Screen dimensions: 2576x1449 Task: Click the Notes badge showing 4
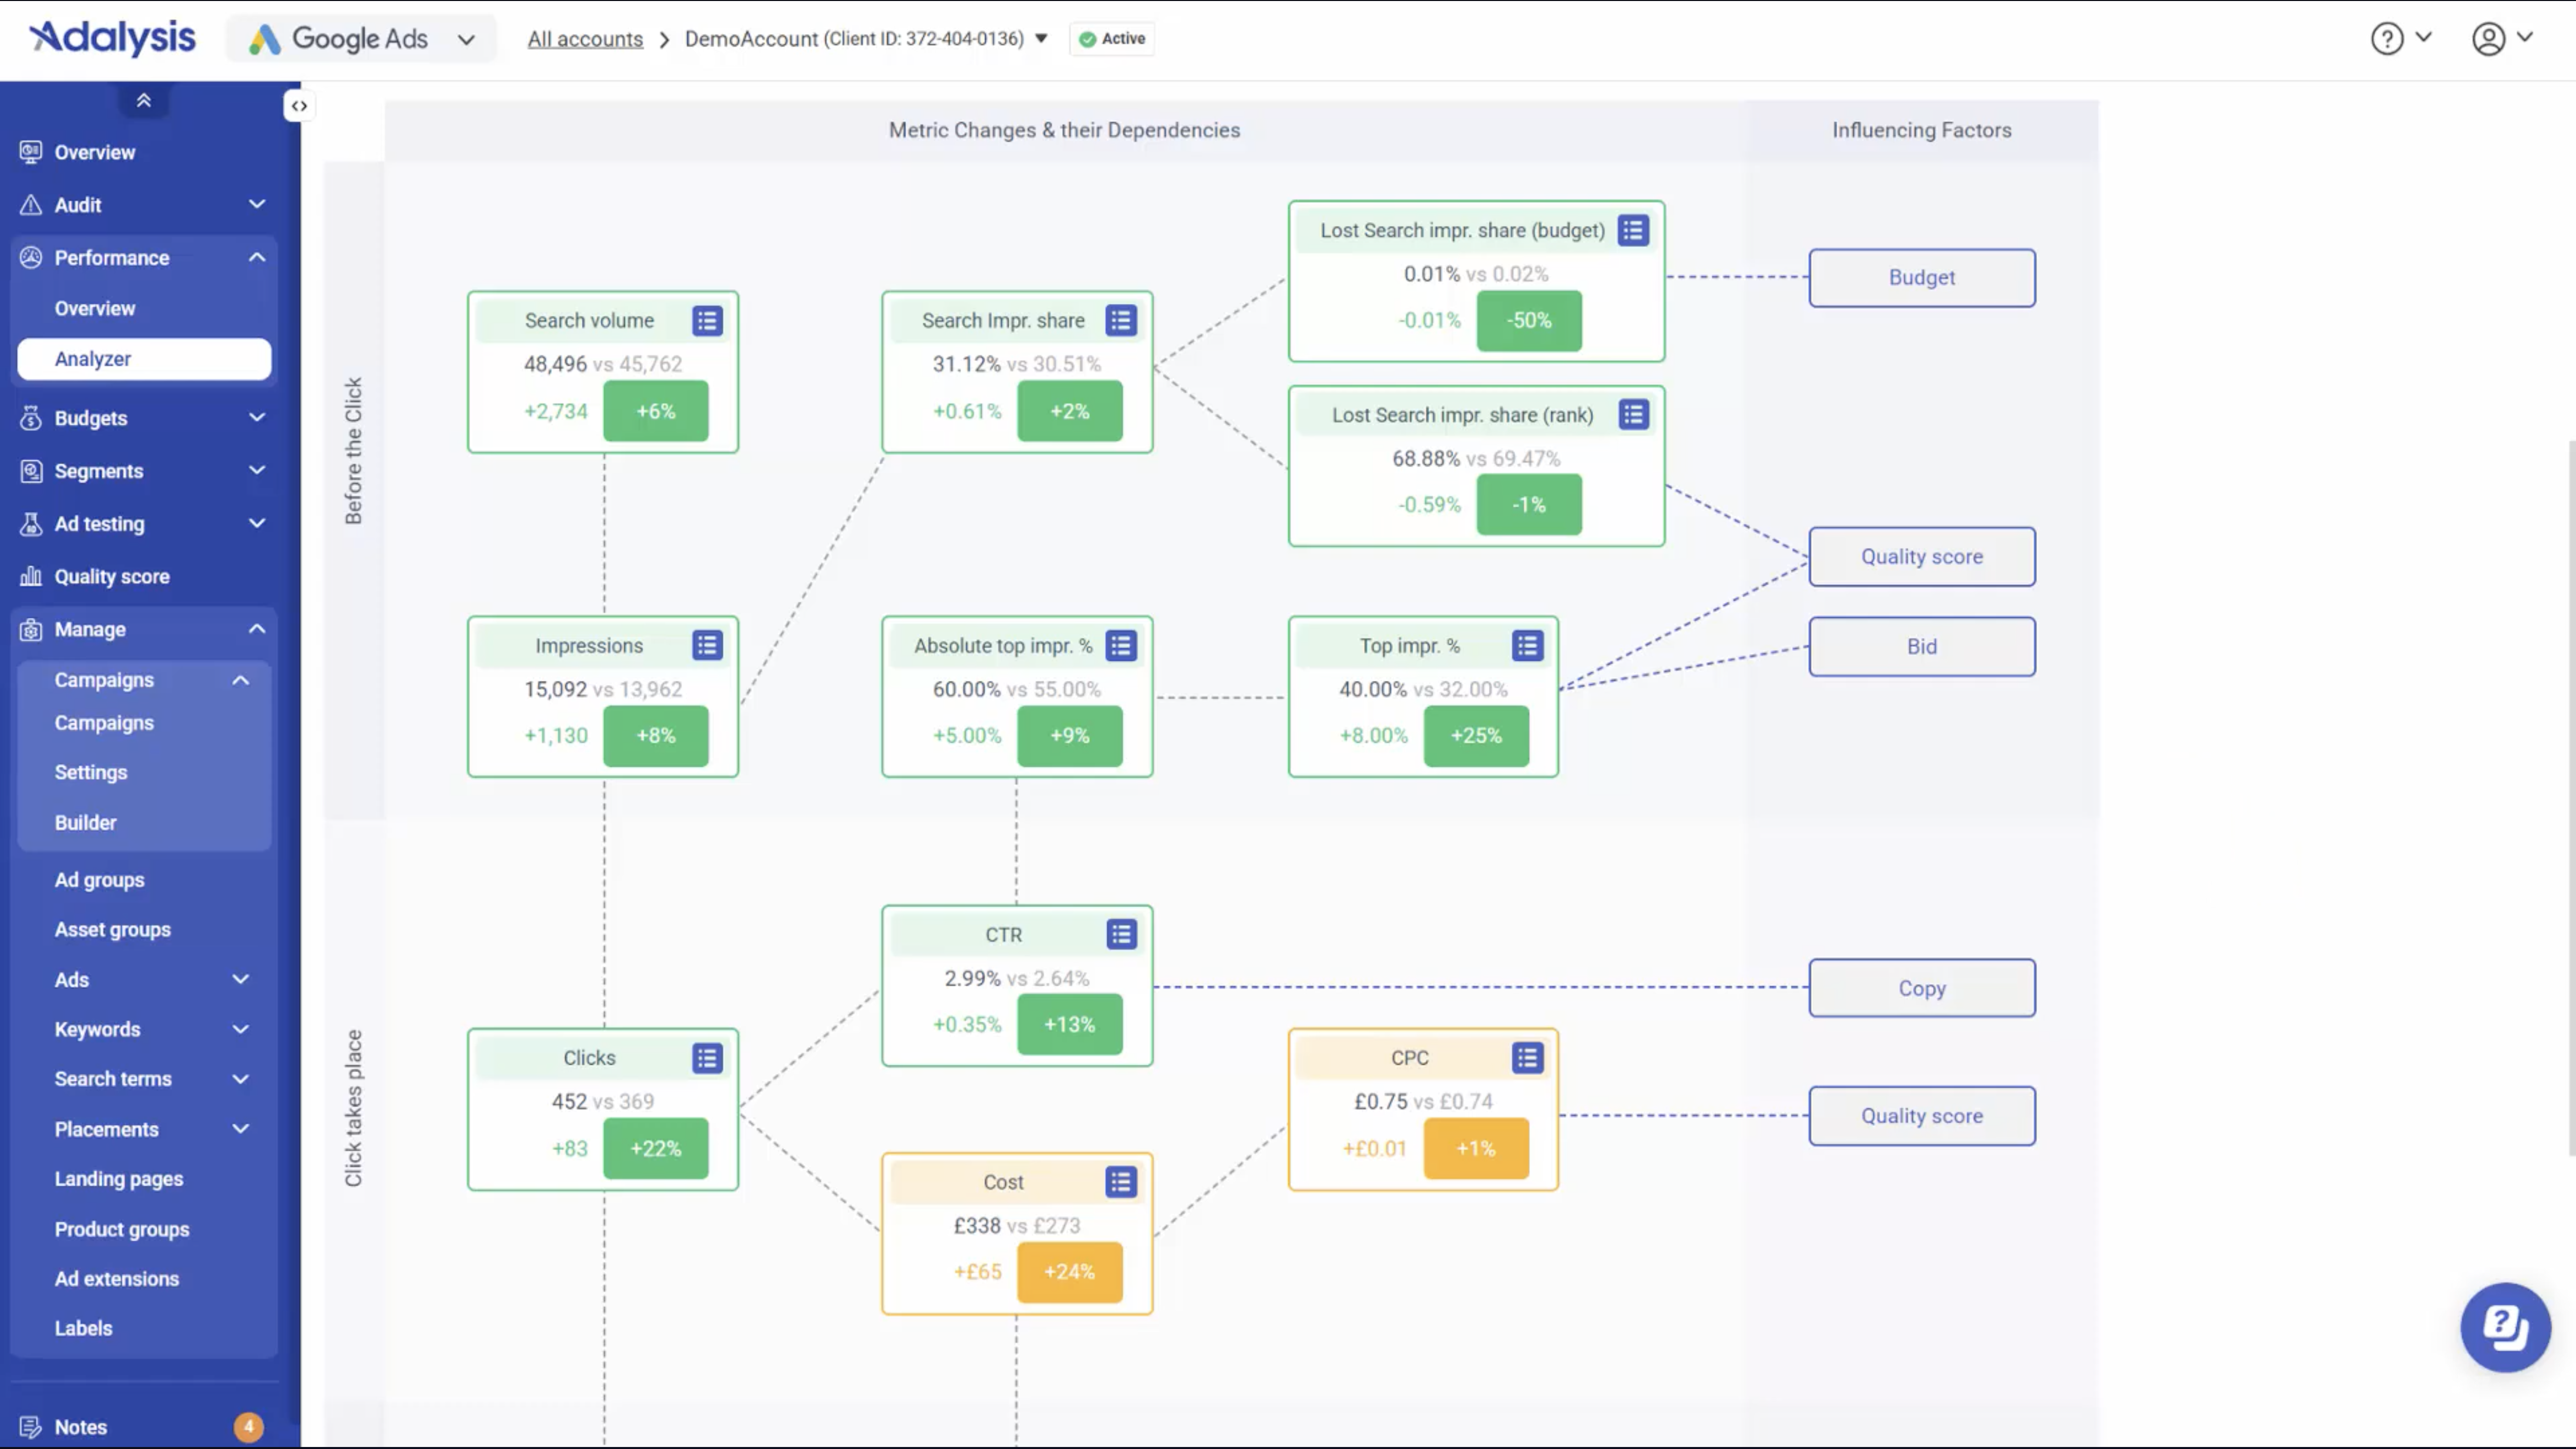tap(249, 1427)
